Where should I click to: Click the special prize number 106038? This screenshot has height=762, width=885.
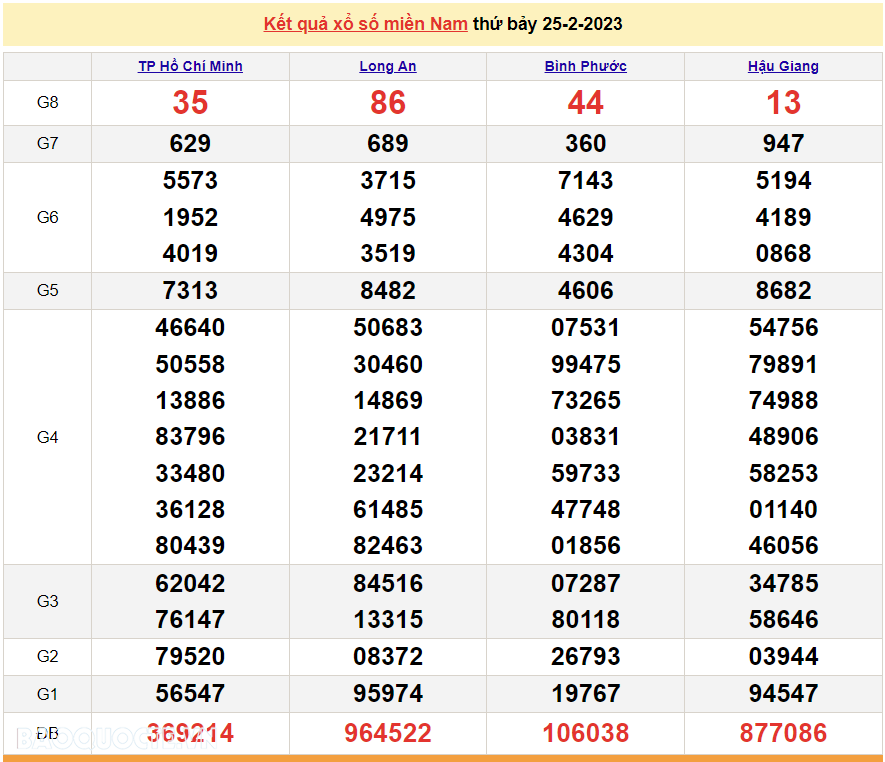pos(585,733)
